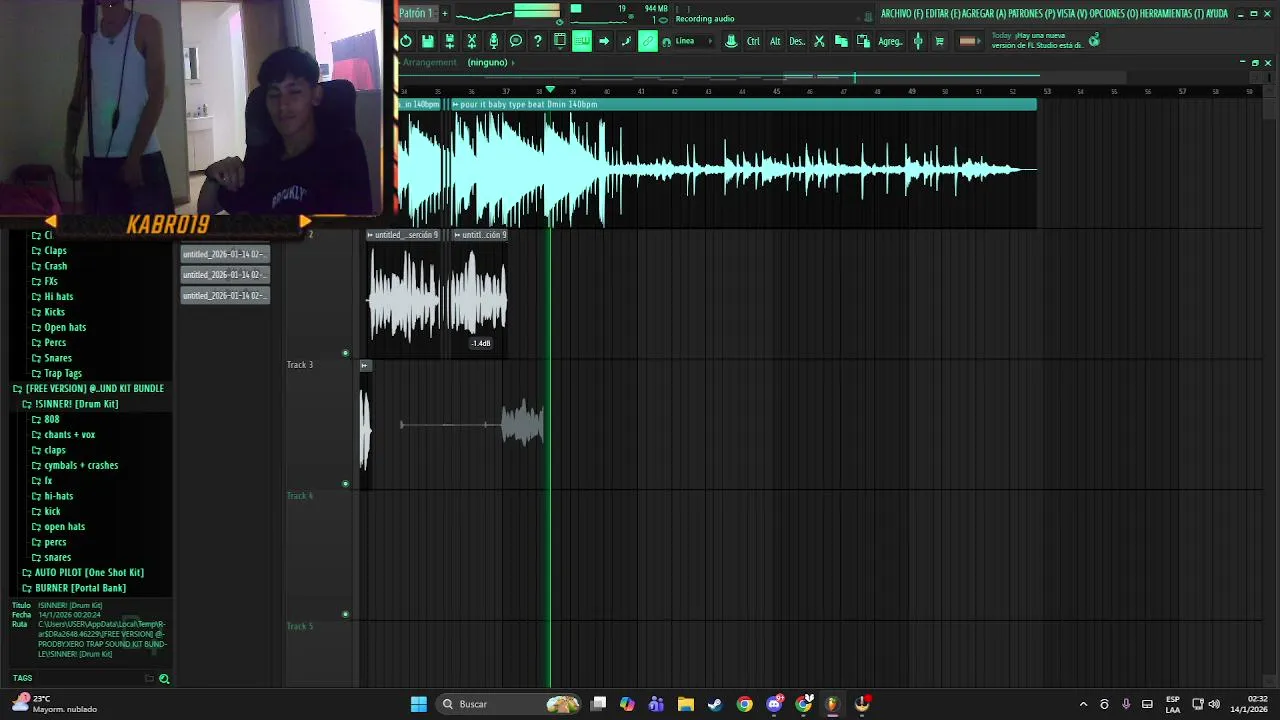The image size is (1280, 720).
Task: Open the AYUDA menu
Action: pyautogui.click(x=1217, y=14)
